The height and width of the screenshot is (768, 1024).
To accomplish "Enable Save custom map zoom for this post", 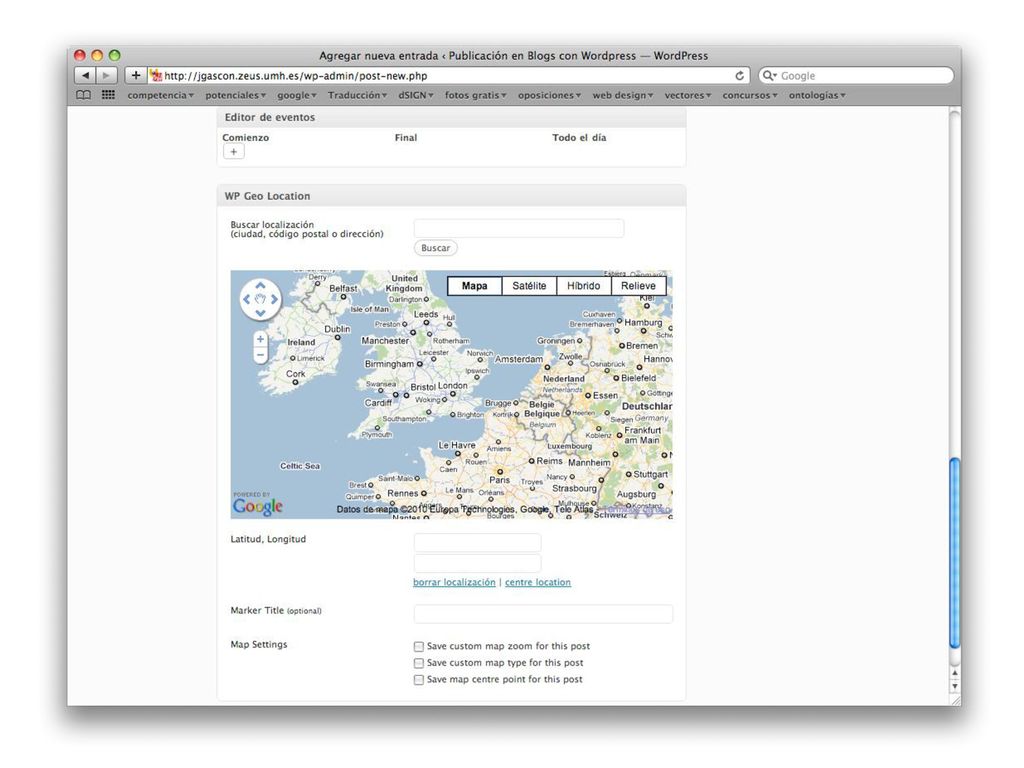I will pyautogui.click(x=419, y=647).
